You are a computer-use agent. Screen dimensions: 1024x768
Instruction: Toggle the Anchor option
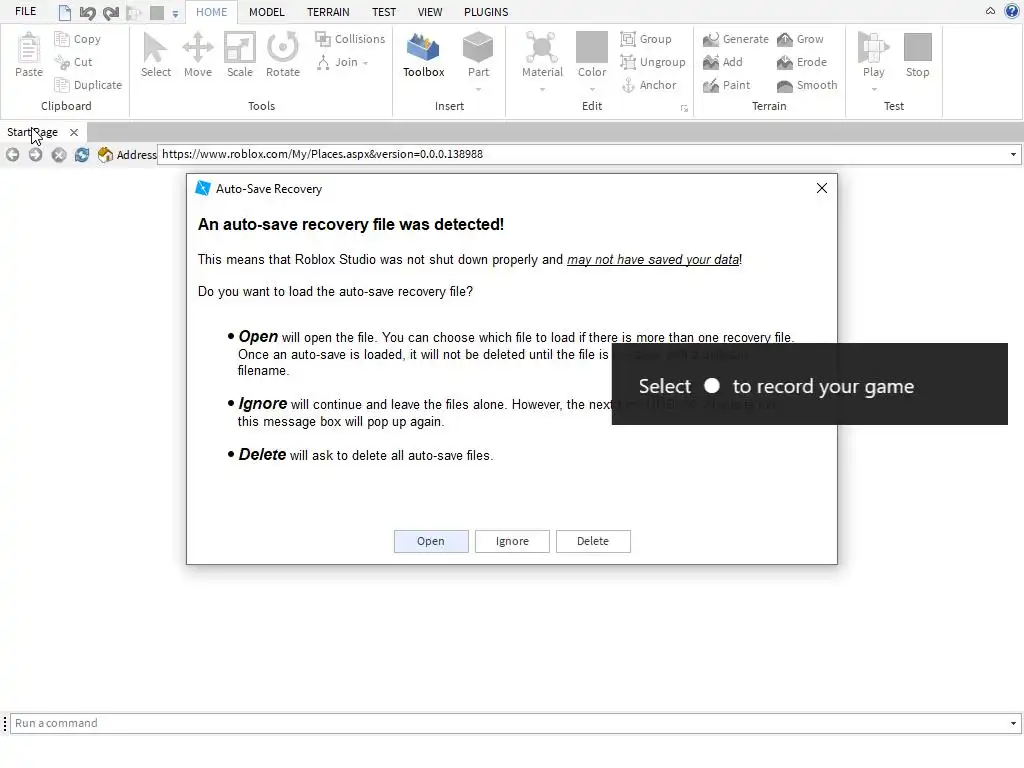(648, 85)
